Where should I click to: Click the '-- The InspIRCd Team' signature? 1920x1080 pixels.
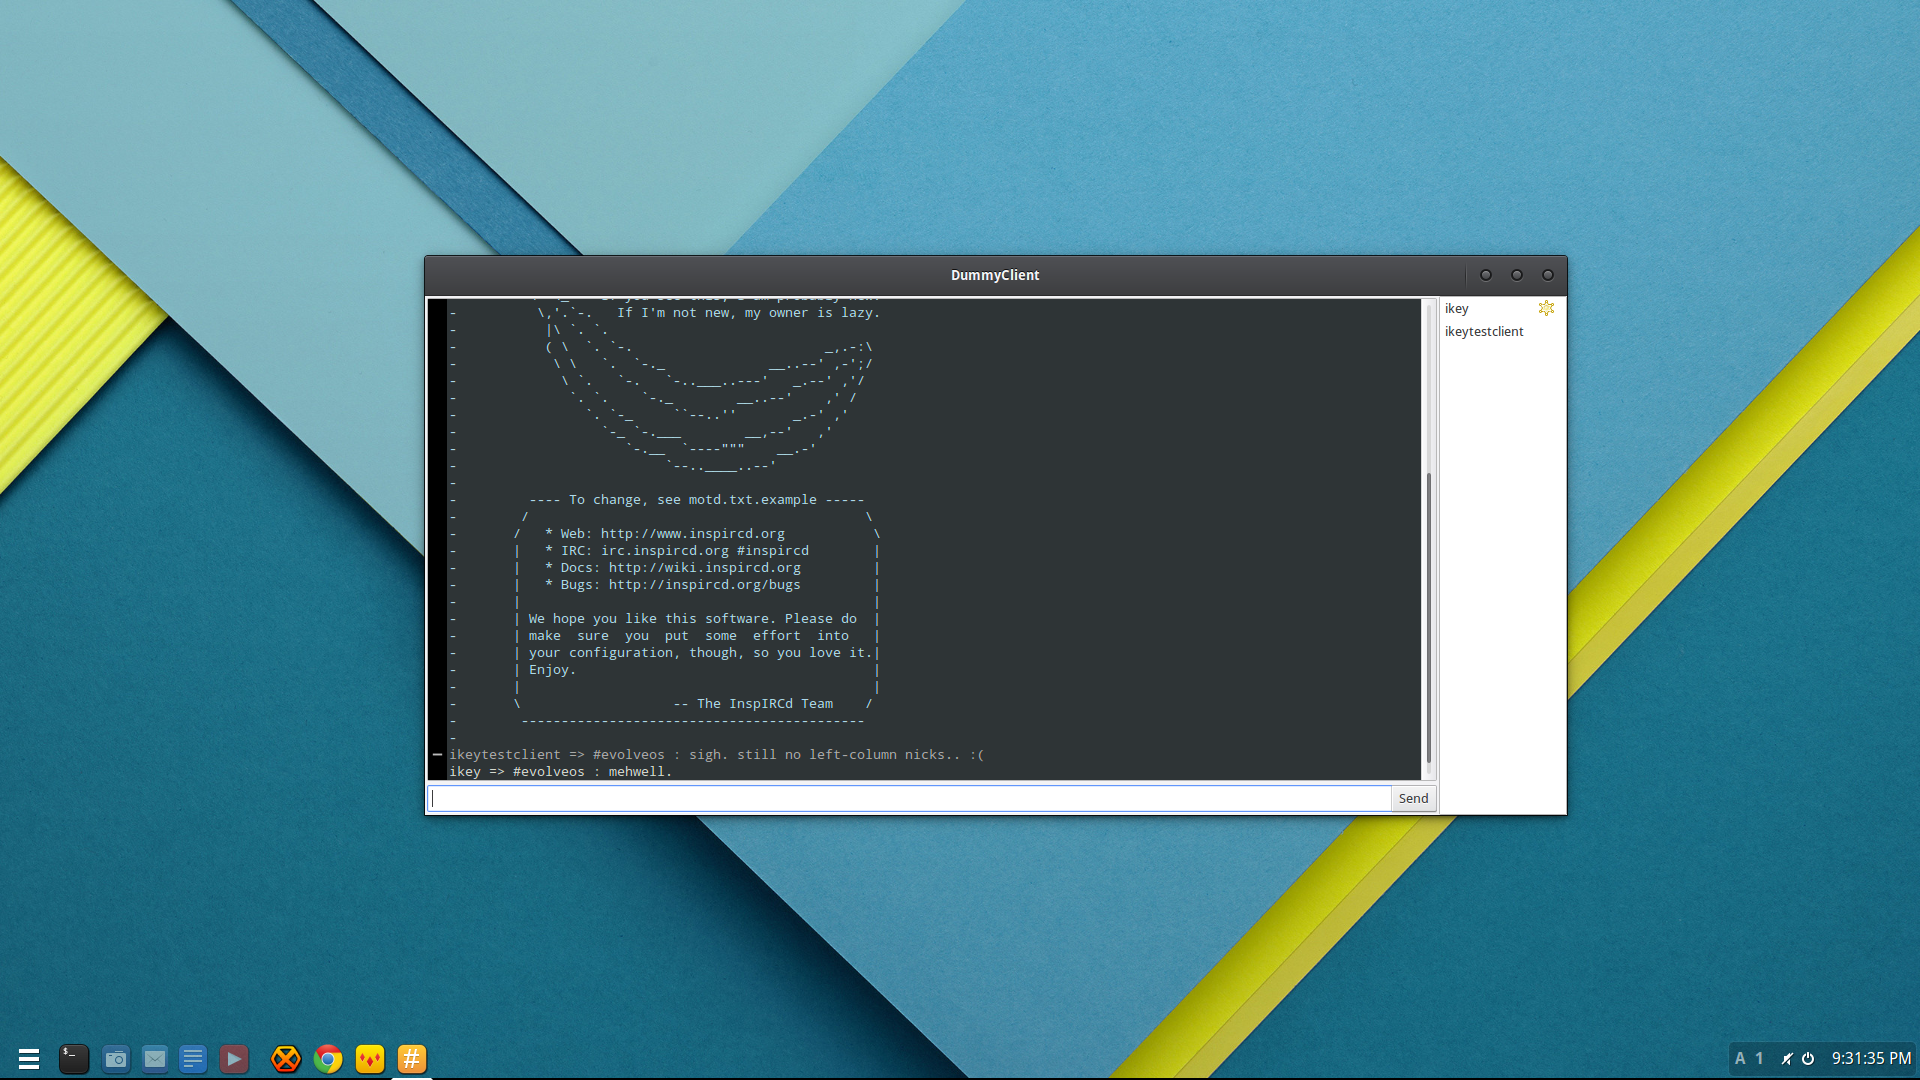pyautogui.click(x=753, y=704)
